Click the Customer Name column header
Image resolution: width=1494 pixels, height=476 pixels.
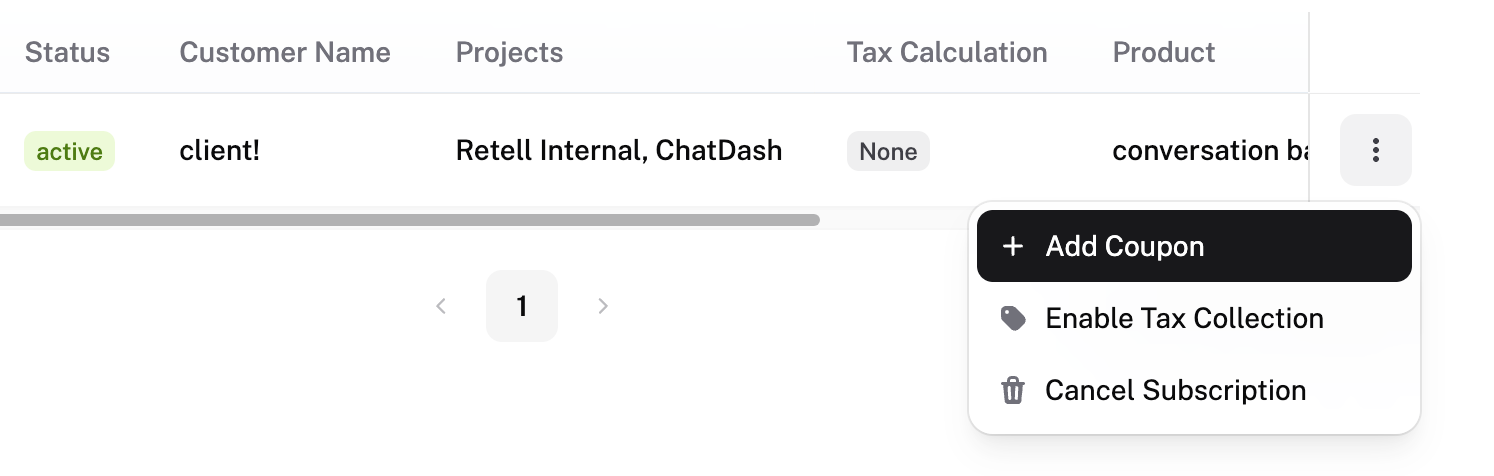285,52
